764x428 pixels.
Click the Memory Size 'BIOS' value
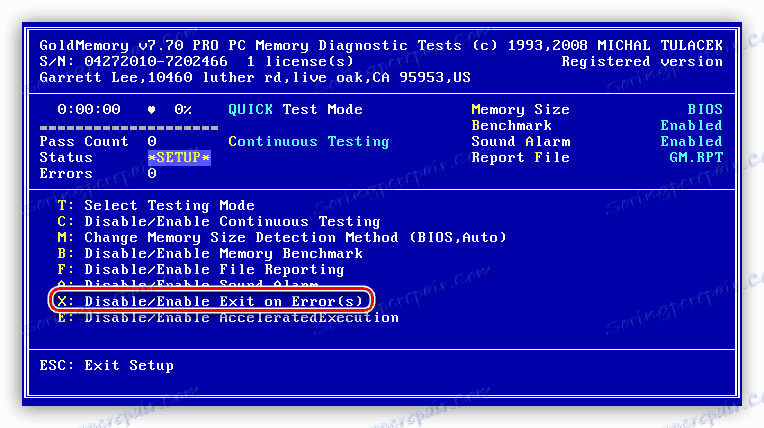[x=705, y=109]
